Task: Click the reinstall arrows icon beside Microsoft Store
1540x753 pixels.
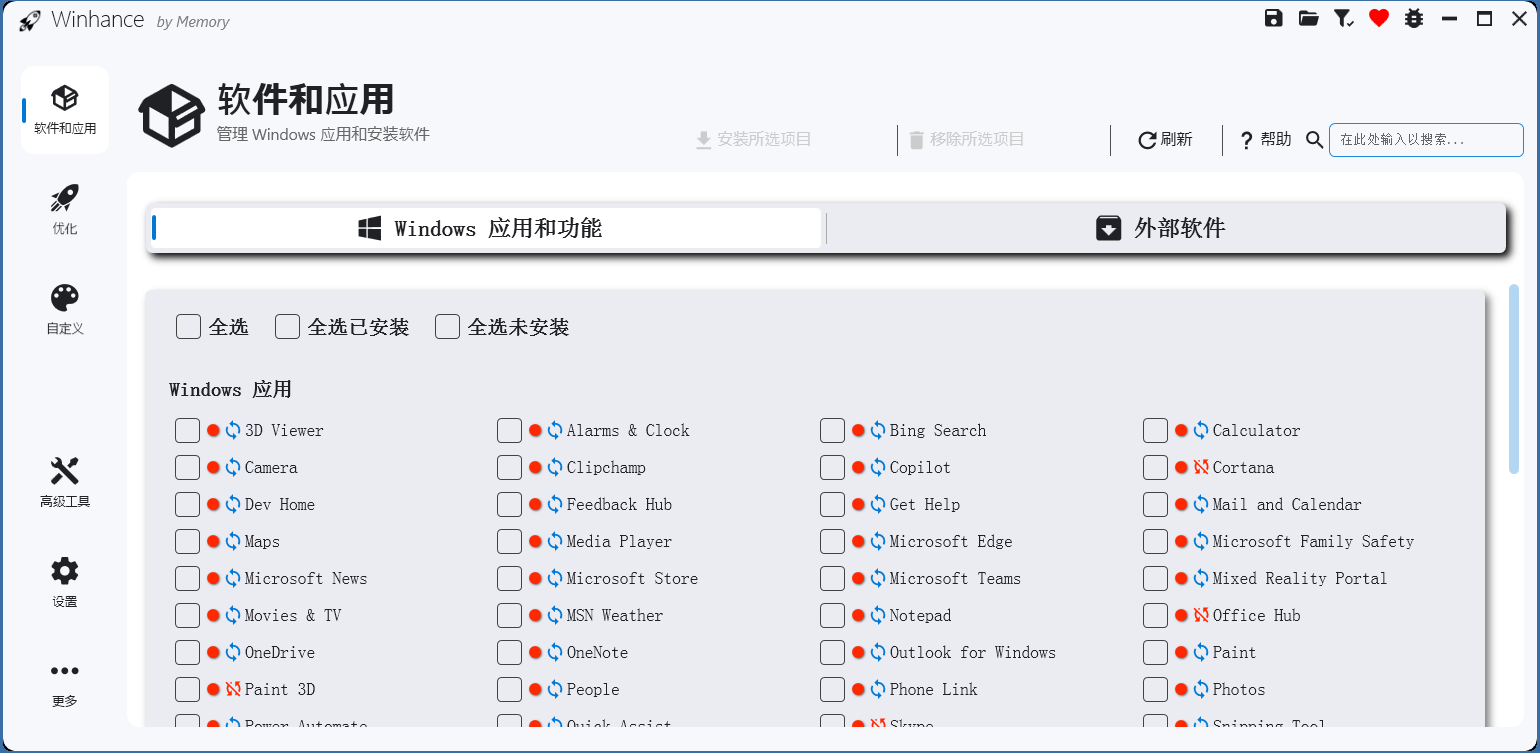Action: tap(555, 579)
